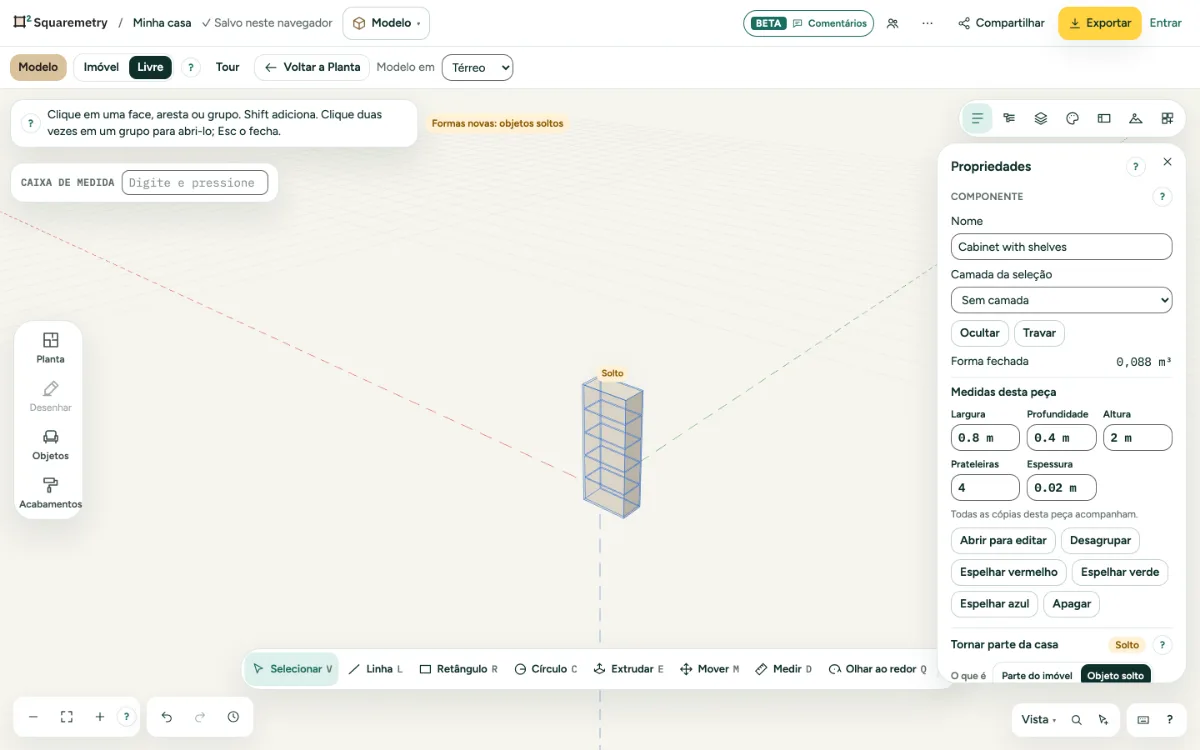
Task: Choose the Mover tool
Action: click(710, 669)
